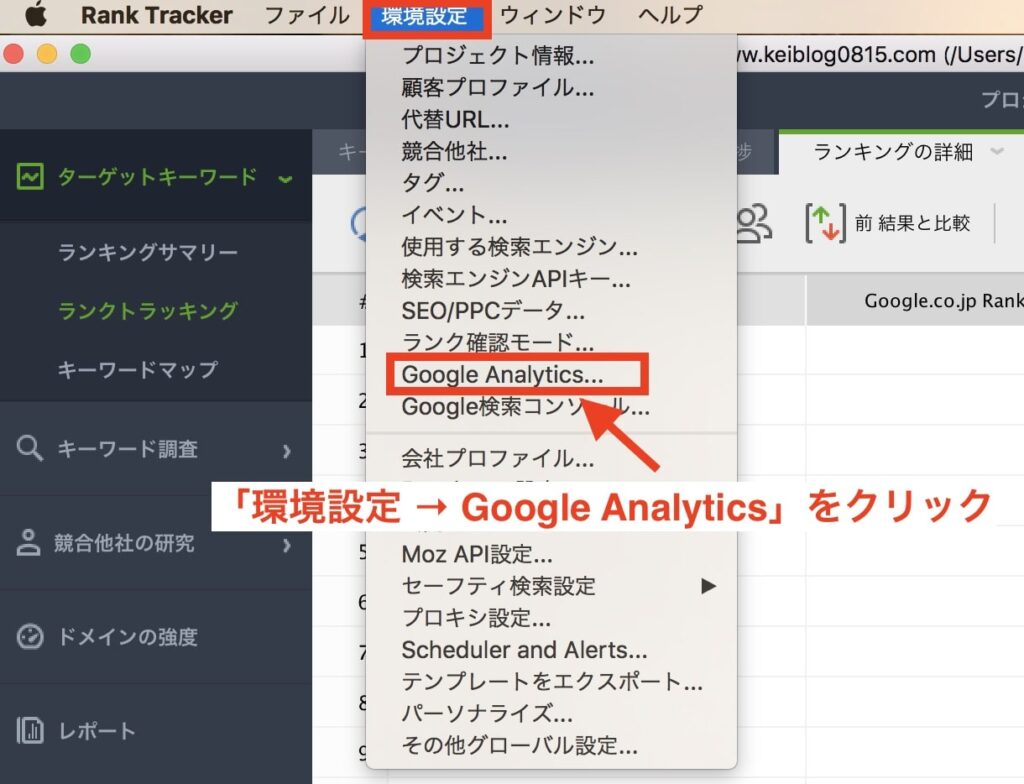Collapse the ターゲットキーワード section chevron
The image size is (1024, 784).
pyautogui.click(x=285, y=179)
